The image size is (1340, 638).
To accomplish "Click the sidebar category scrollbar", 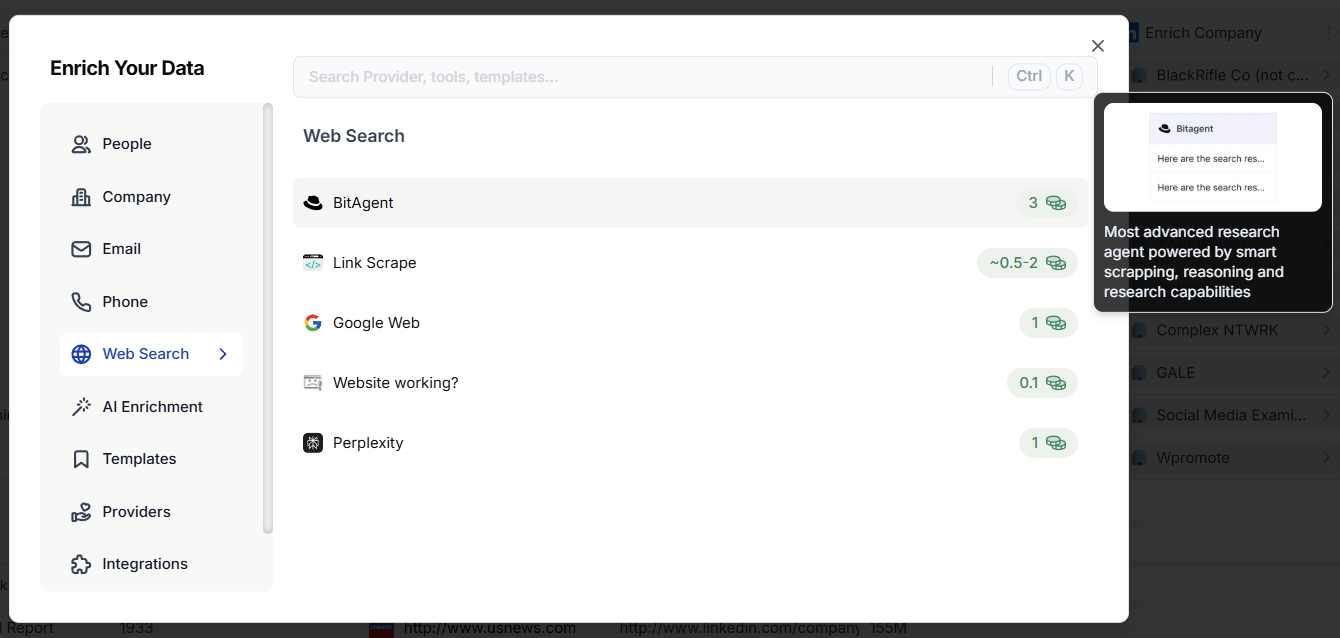I will pos(267,318).
